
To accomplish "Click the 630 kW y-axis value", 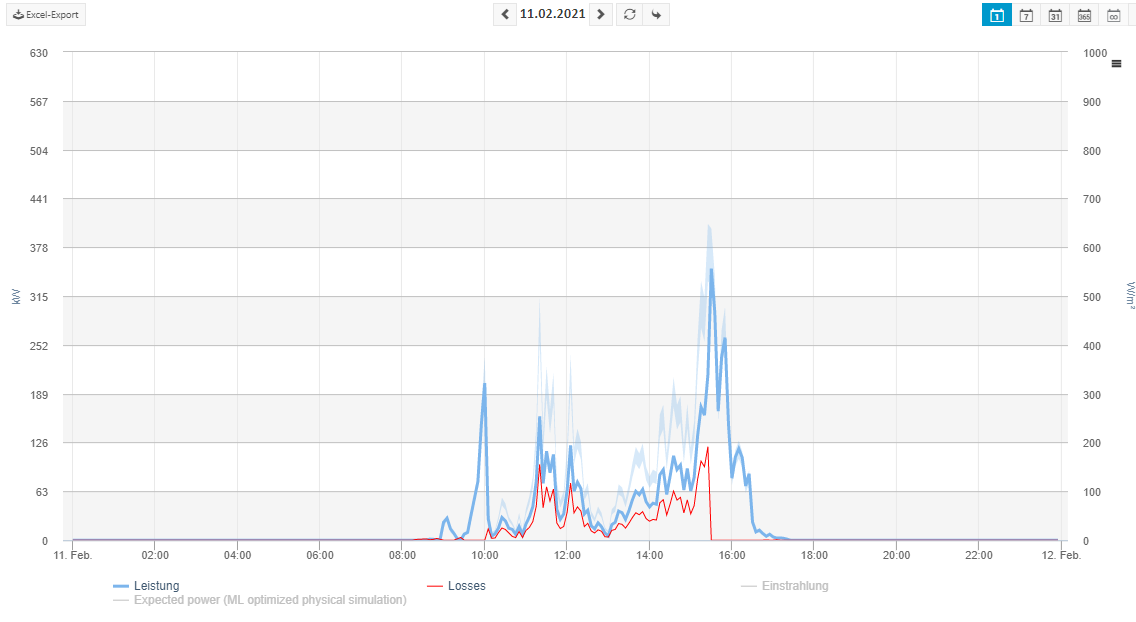I will pyautogui.click(x=39, y=53).
